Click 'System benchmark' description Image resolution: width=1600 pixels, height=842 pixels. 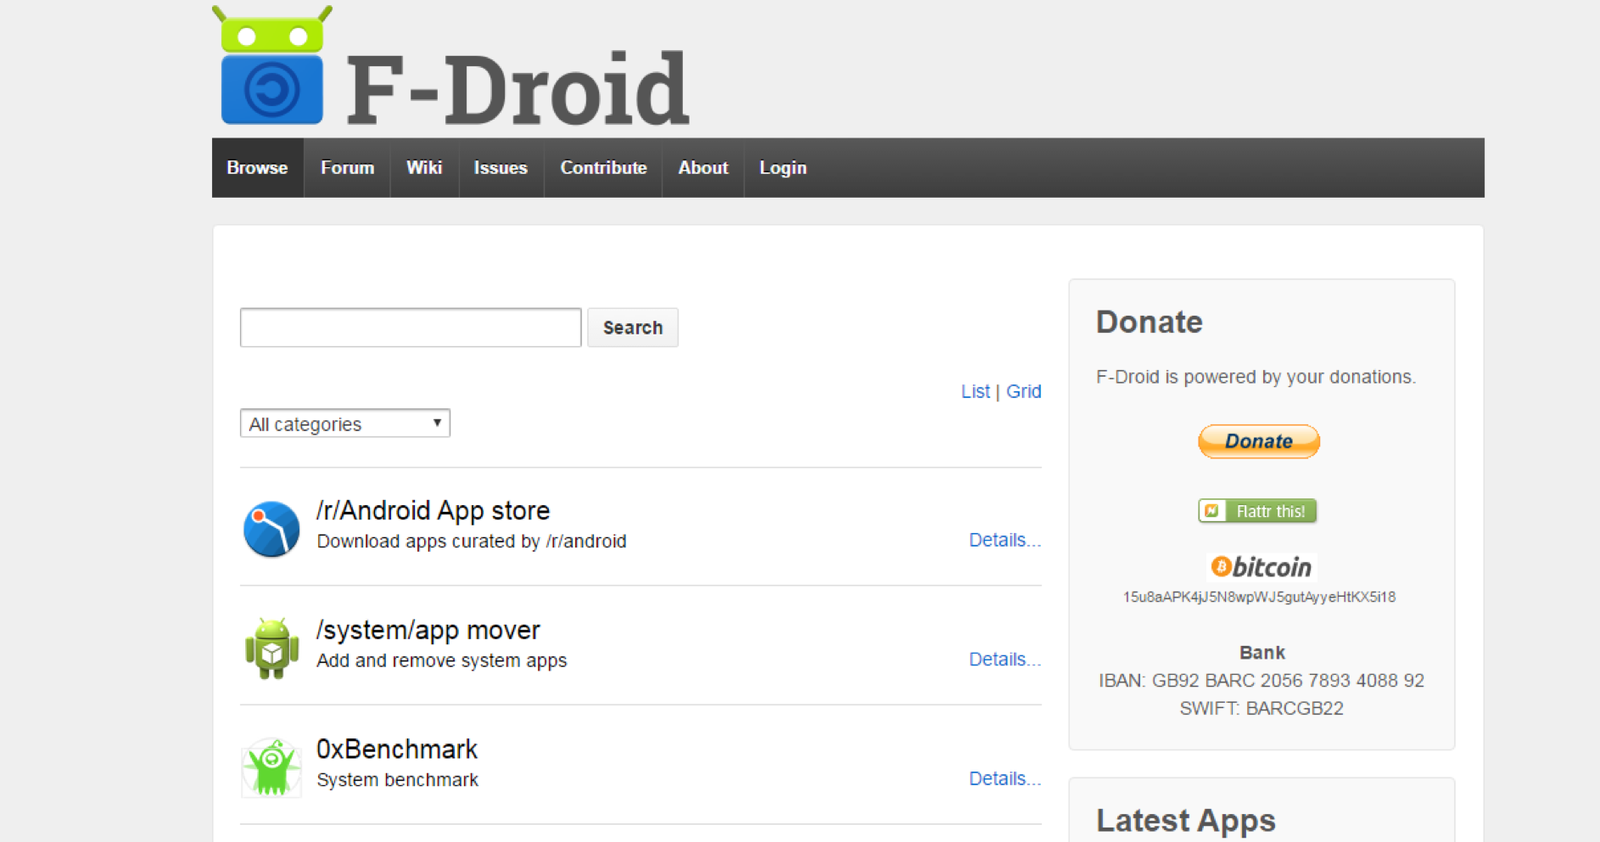pyautogui.click(x=398, y=780)
